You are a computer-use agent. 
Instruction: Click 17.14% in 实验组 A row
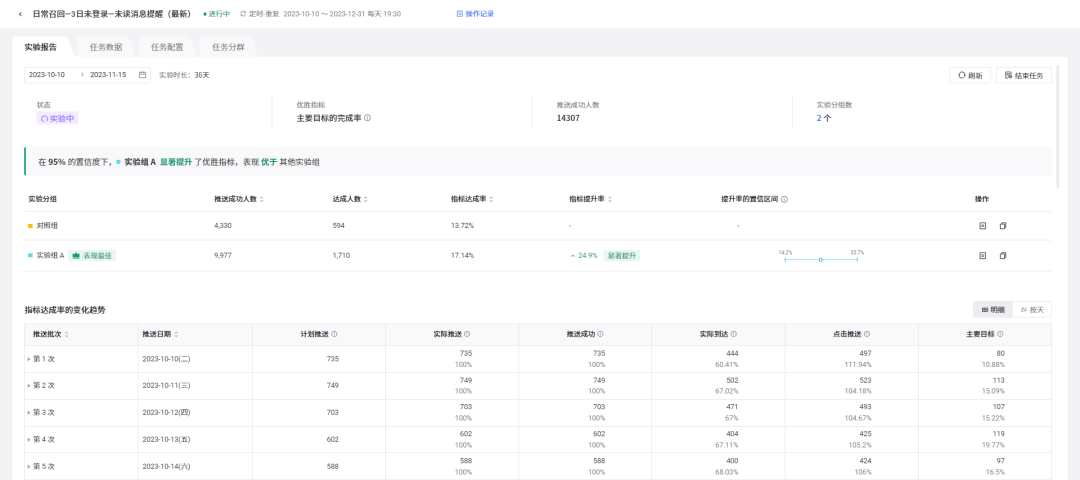[462, 255]
